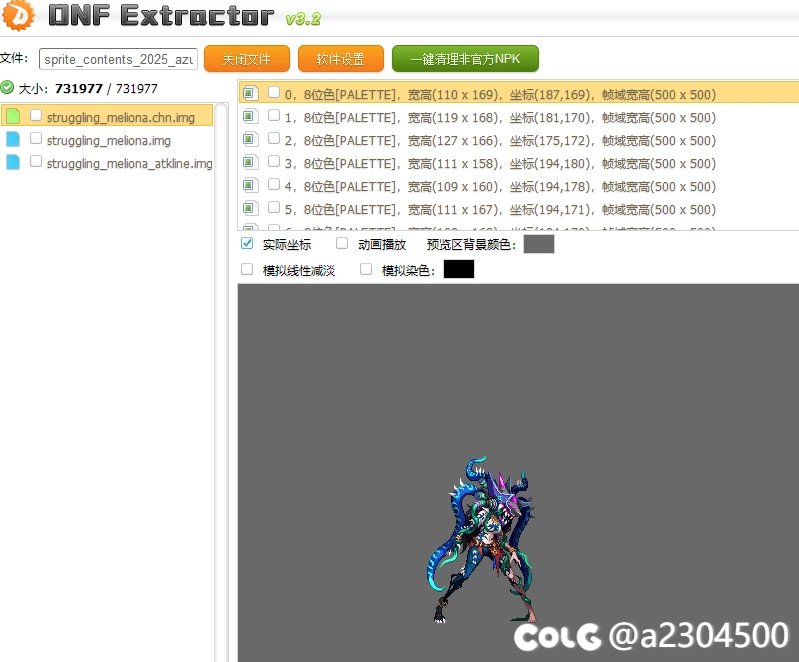Check the box for struggling_meliona.img
The image size is (799, 662).
point(36,138)
